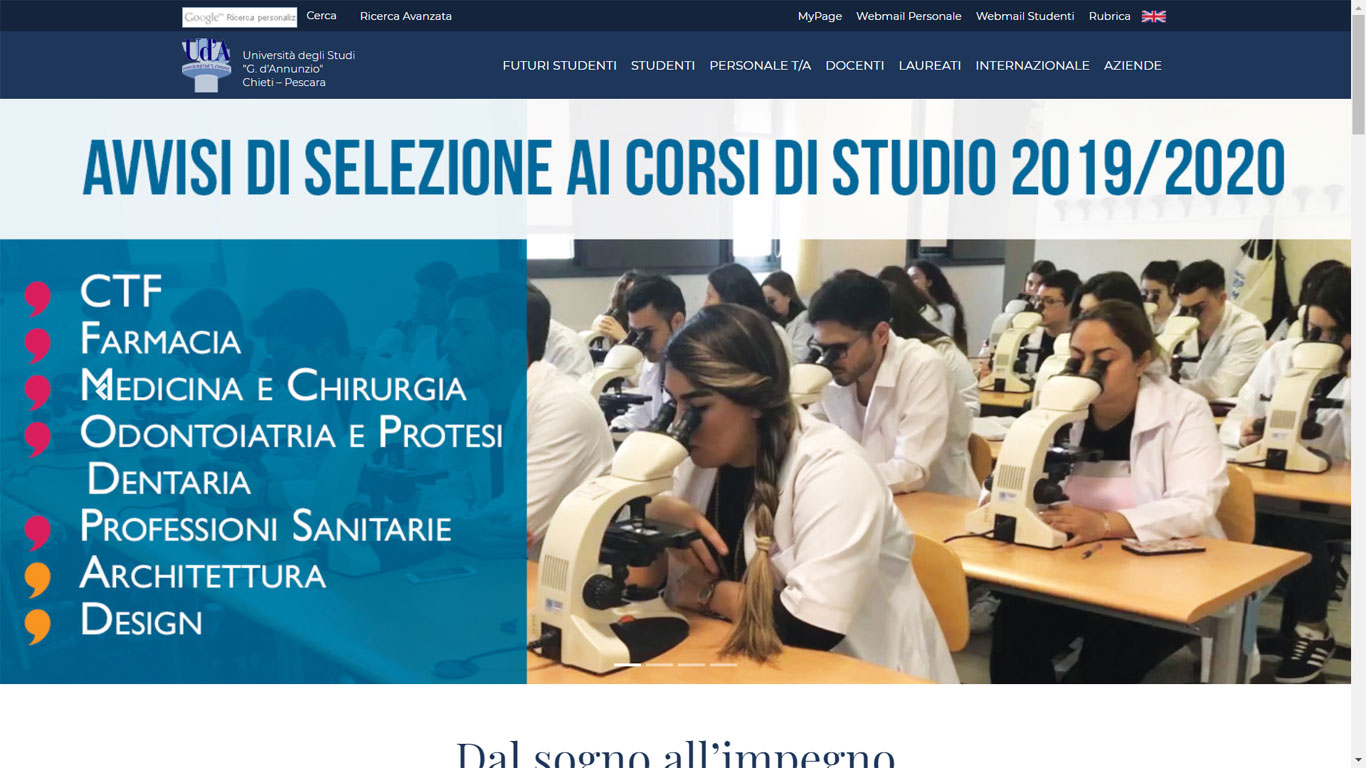Open the Rubrica directory link

(1109, 16)
